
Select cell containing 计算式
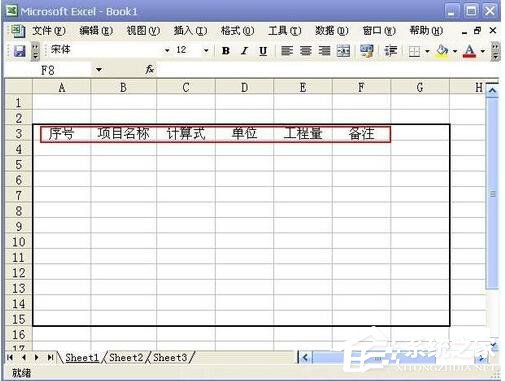click(186, 134)
